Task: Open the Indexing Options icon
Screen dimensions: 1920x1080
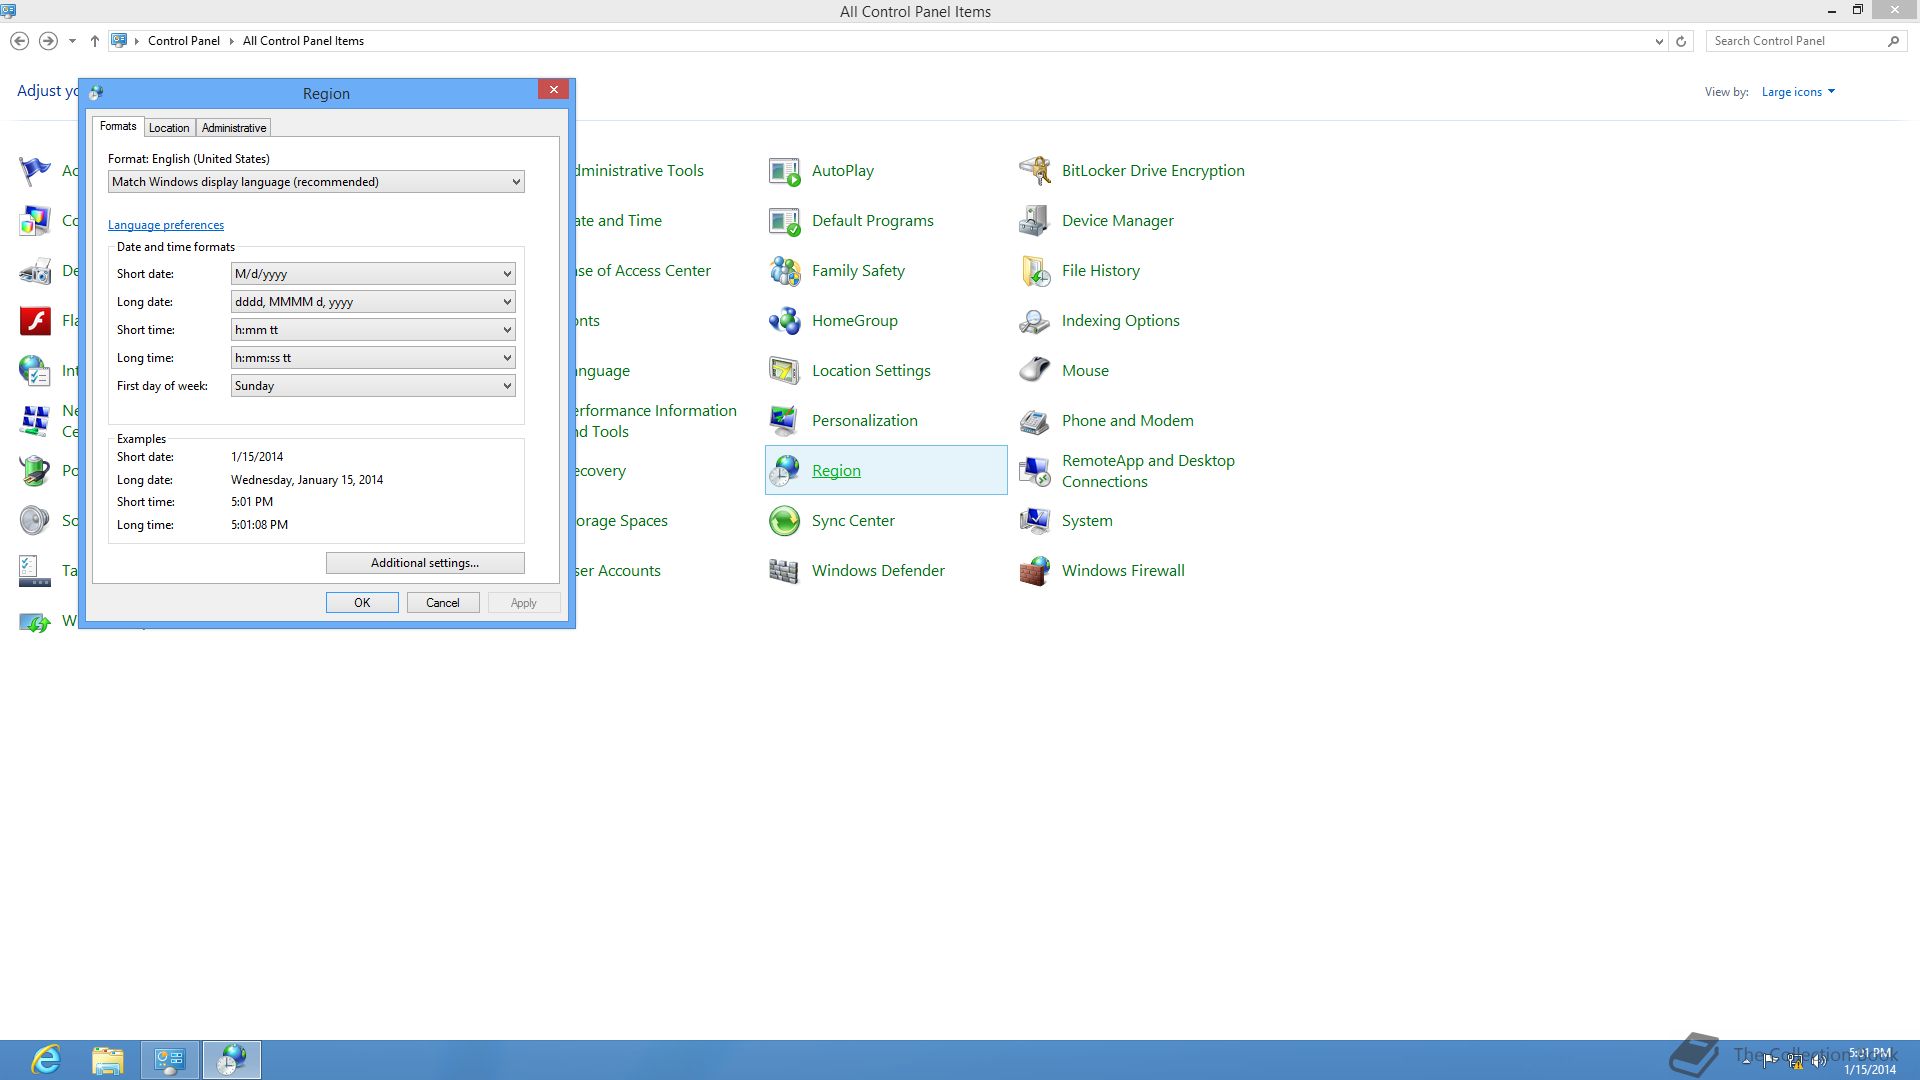Action: (x=1034, y=321)
